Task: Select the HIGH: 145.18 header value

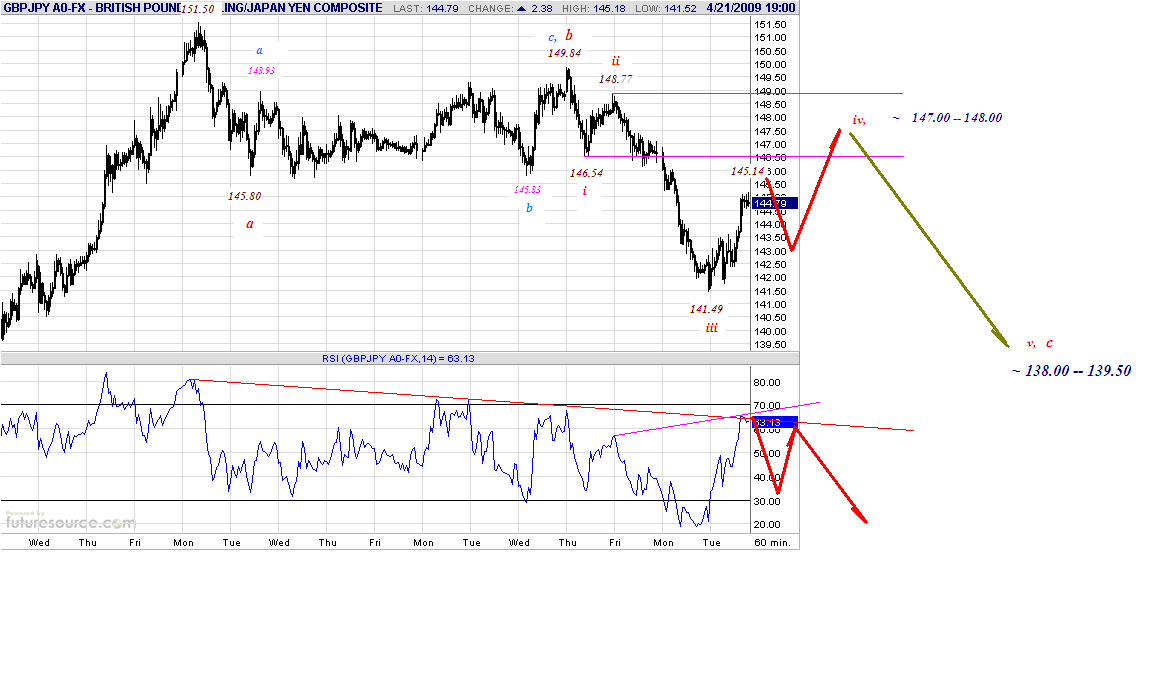Action: [593, 8]
